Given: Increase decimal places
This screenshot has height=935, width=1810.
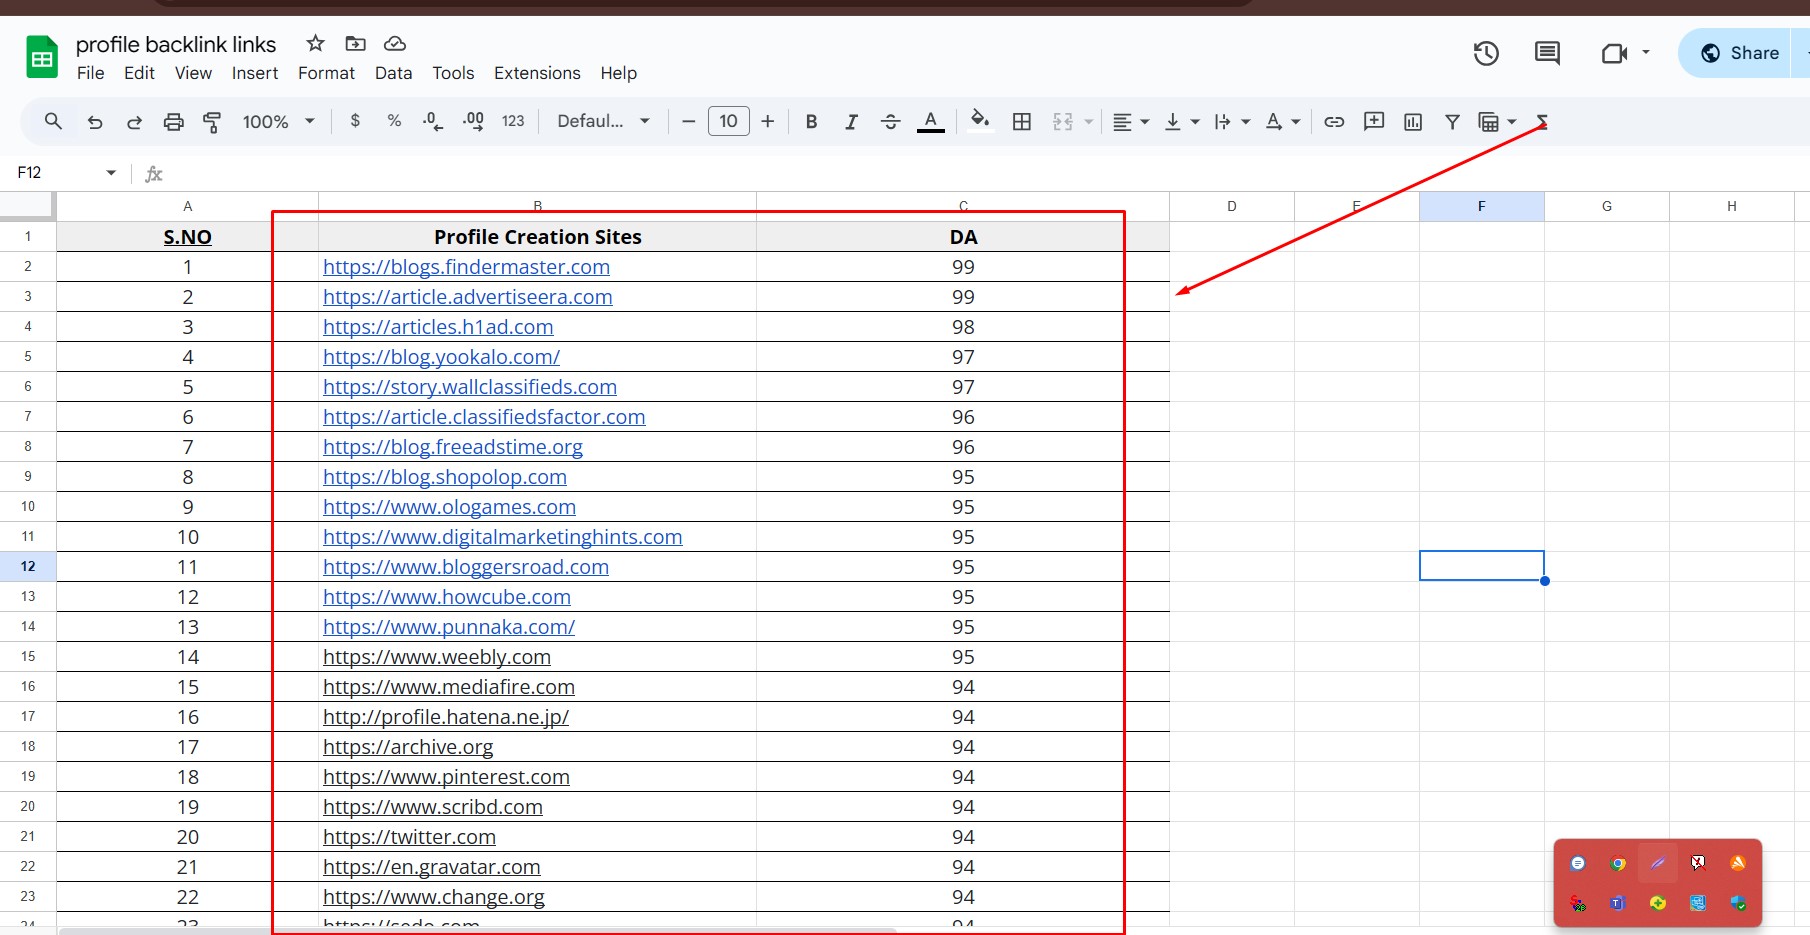Looking at the screenshot, I should (473, 121).
